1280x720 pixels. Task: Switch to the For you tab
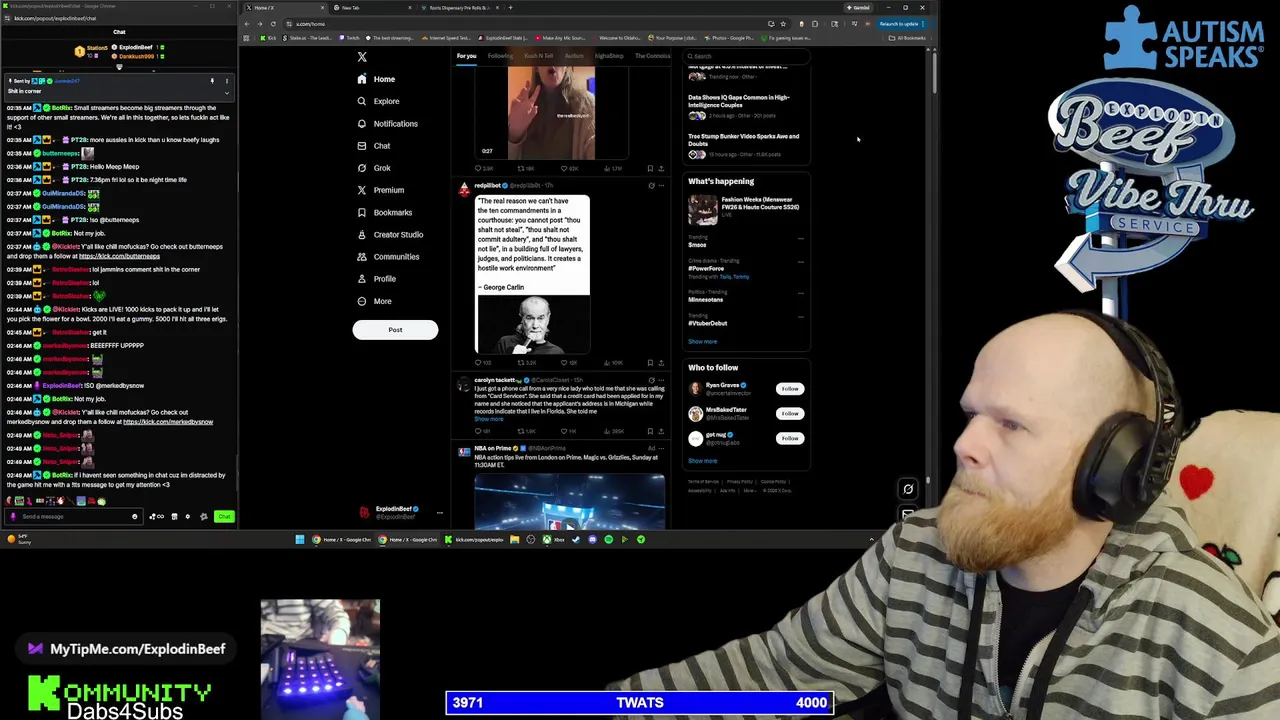point(466,56)
